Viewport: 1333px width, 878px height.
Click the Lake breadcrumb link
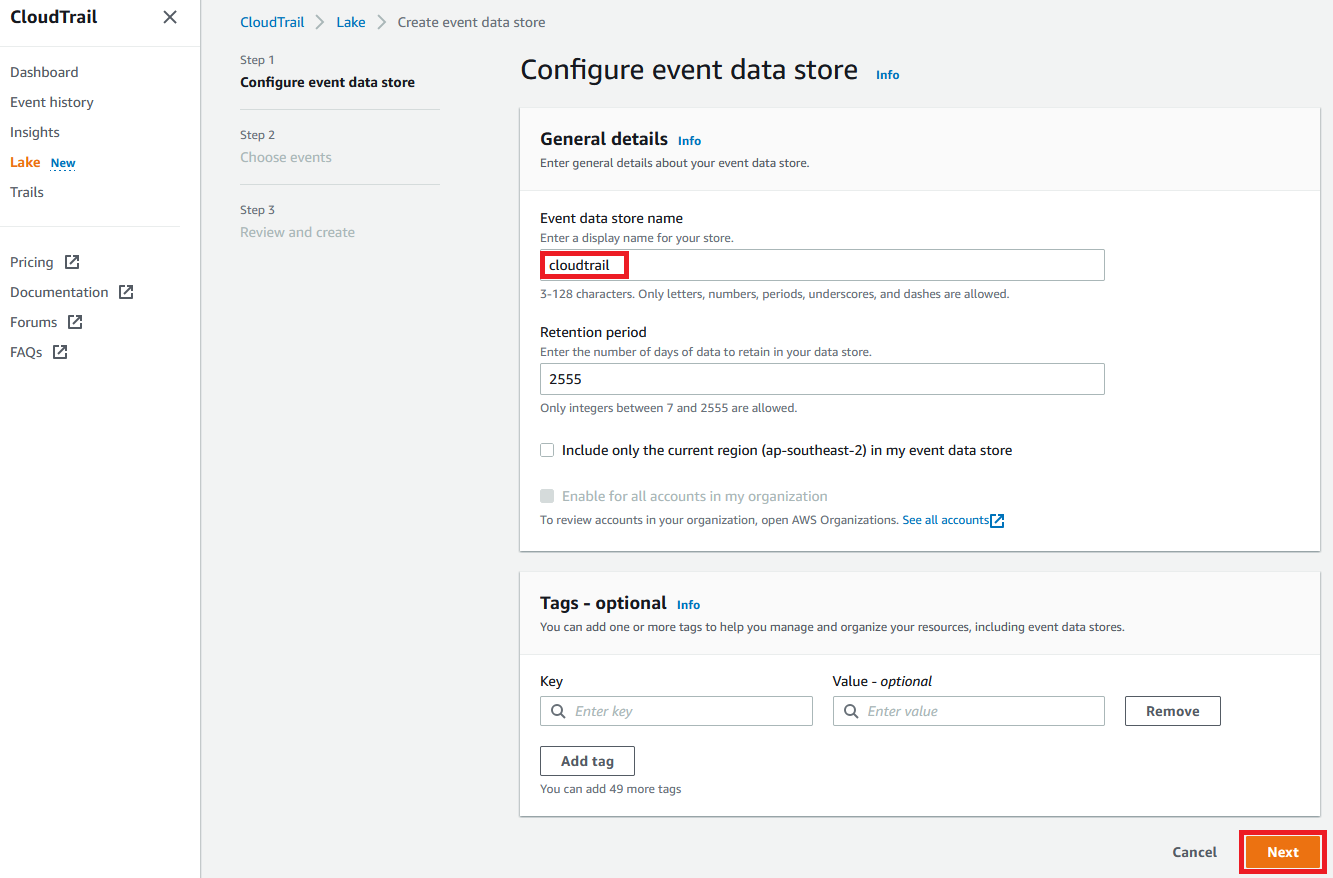point(351,22)
